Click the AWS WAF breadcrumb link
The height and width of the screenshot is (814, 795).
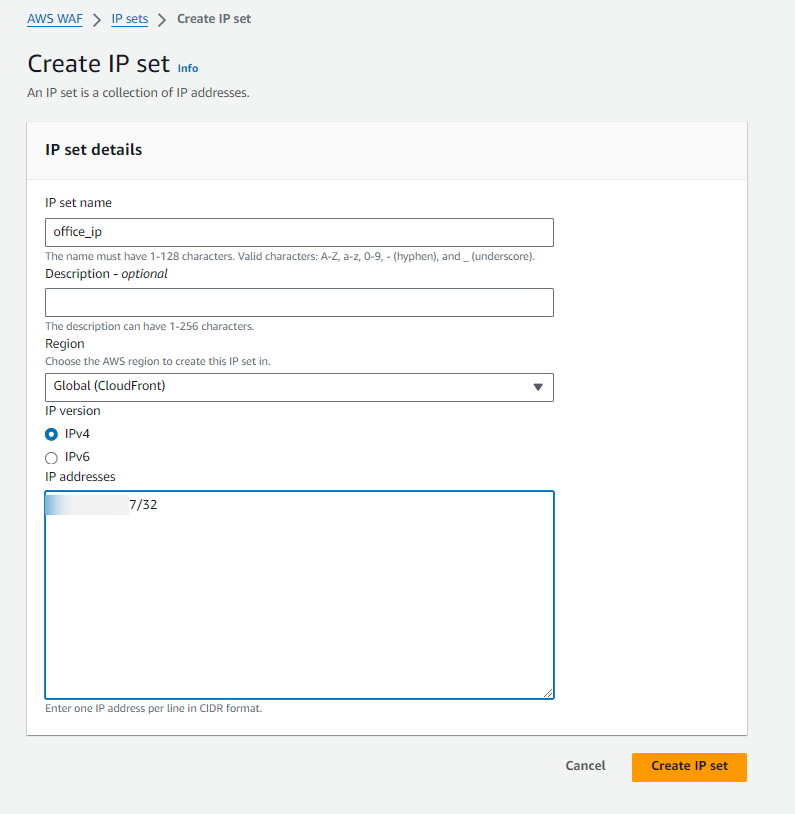point(54,19)
